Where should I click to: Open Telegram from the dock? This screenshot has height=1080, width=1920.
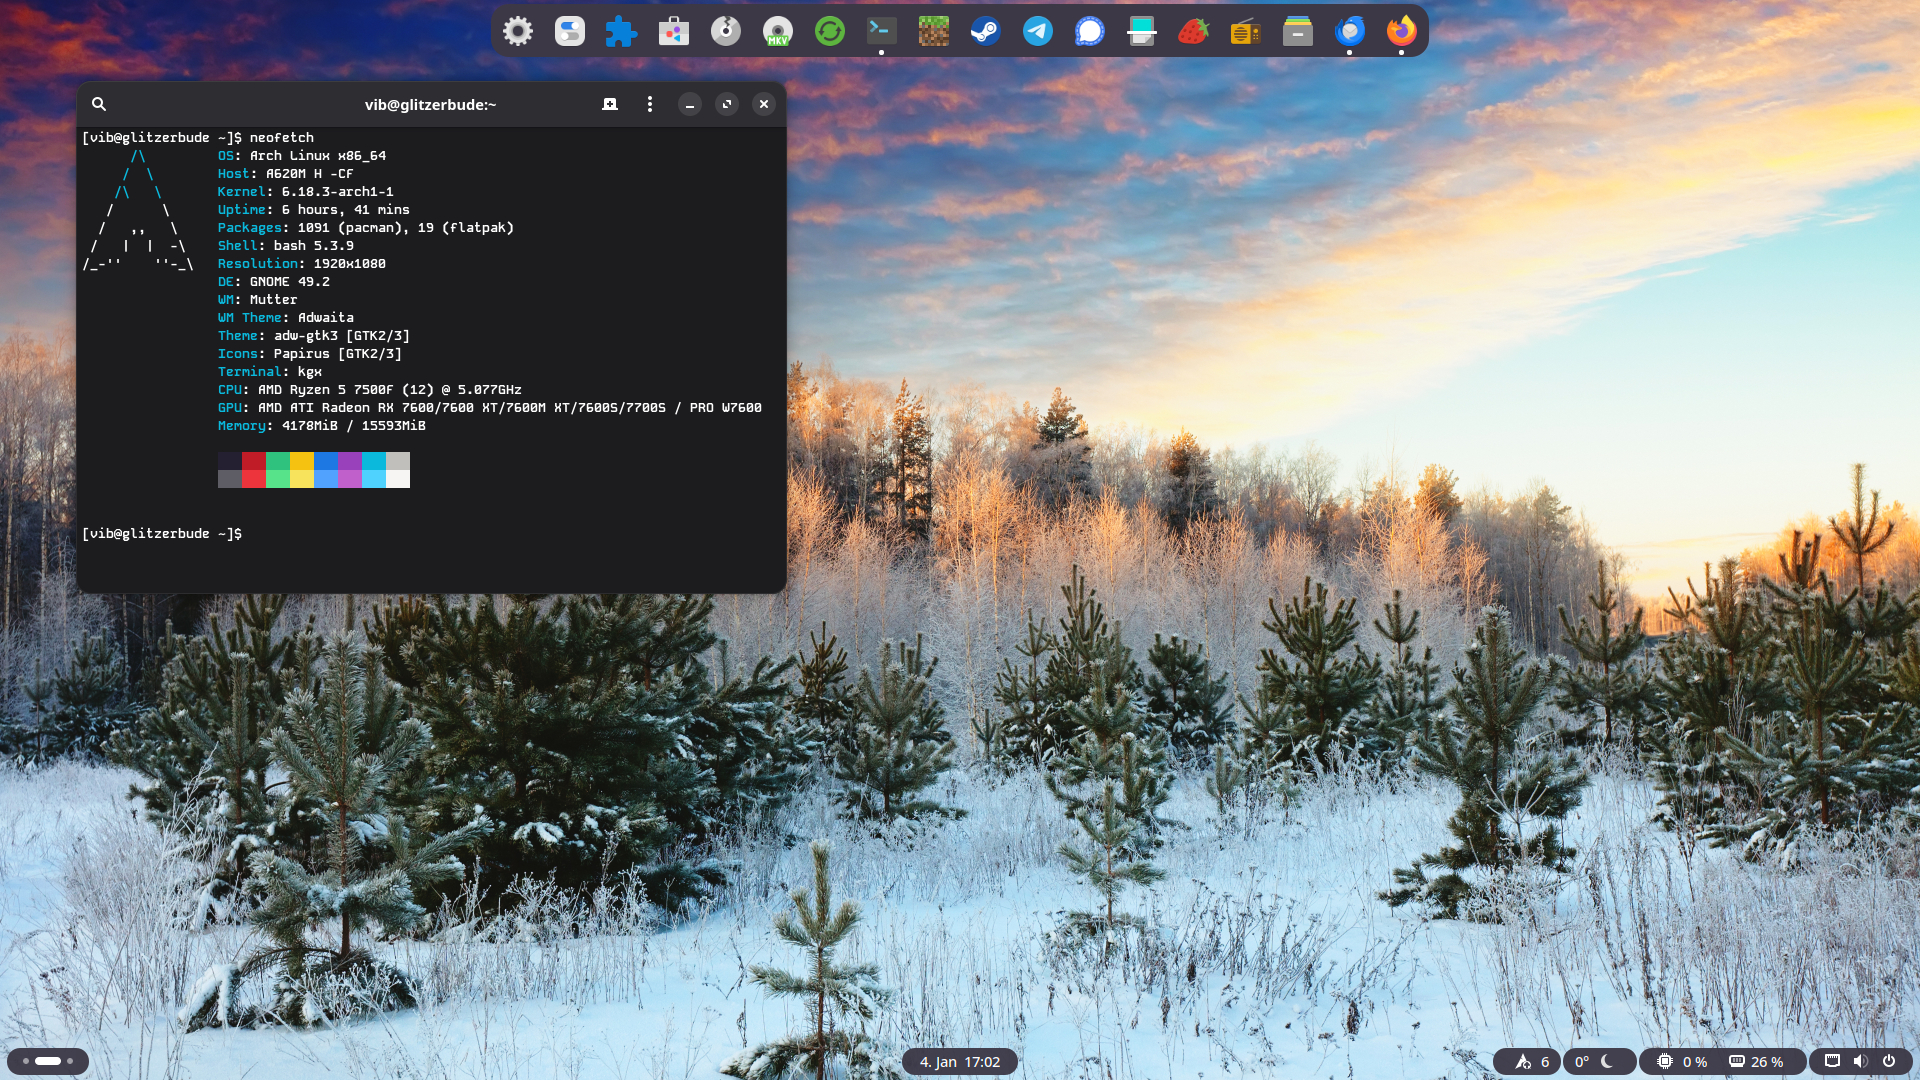[x=1037, y=31]
